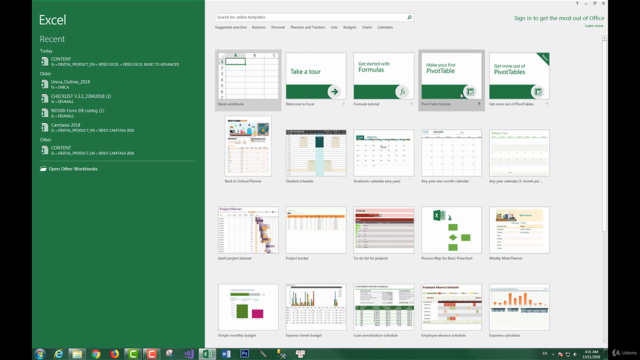Screen dimensions: 640x360
Task: Select the Expense trends budget template
Action: pyautogui.click(x=316, y=307)
